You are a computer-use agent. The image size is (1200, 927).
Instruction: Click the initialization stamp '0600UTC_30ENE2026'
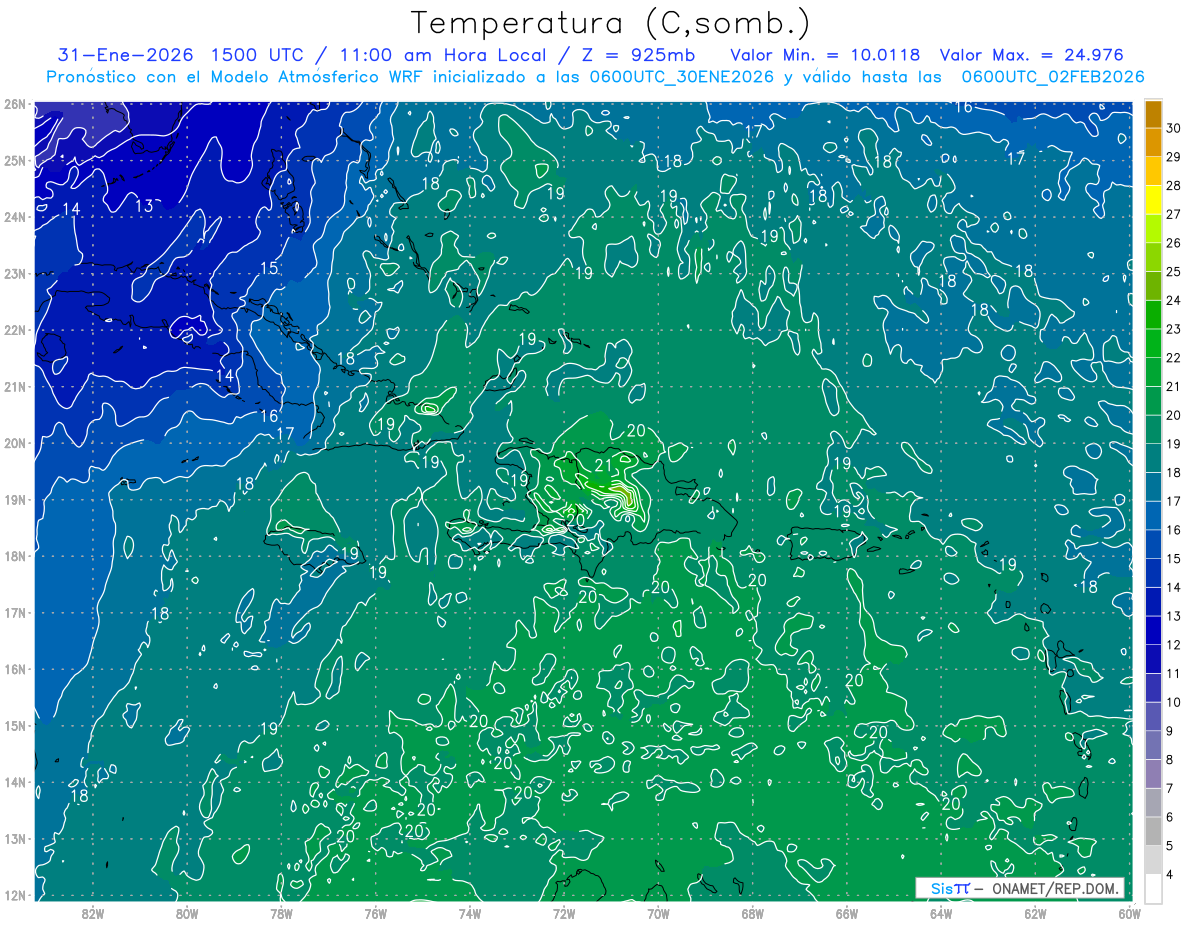pos(680,76)
